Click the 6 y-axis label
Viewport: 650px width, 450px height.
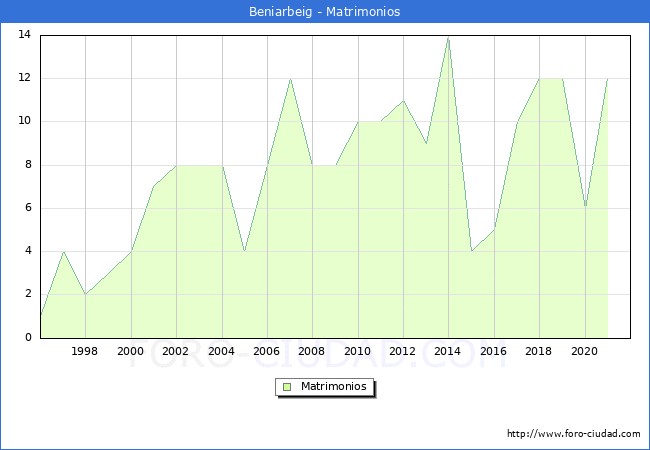[x=28, y=208]
